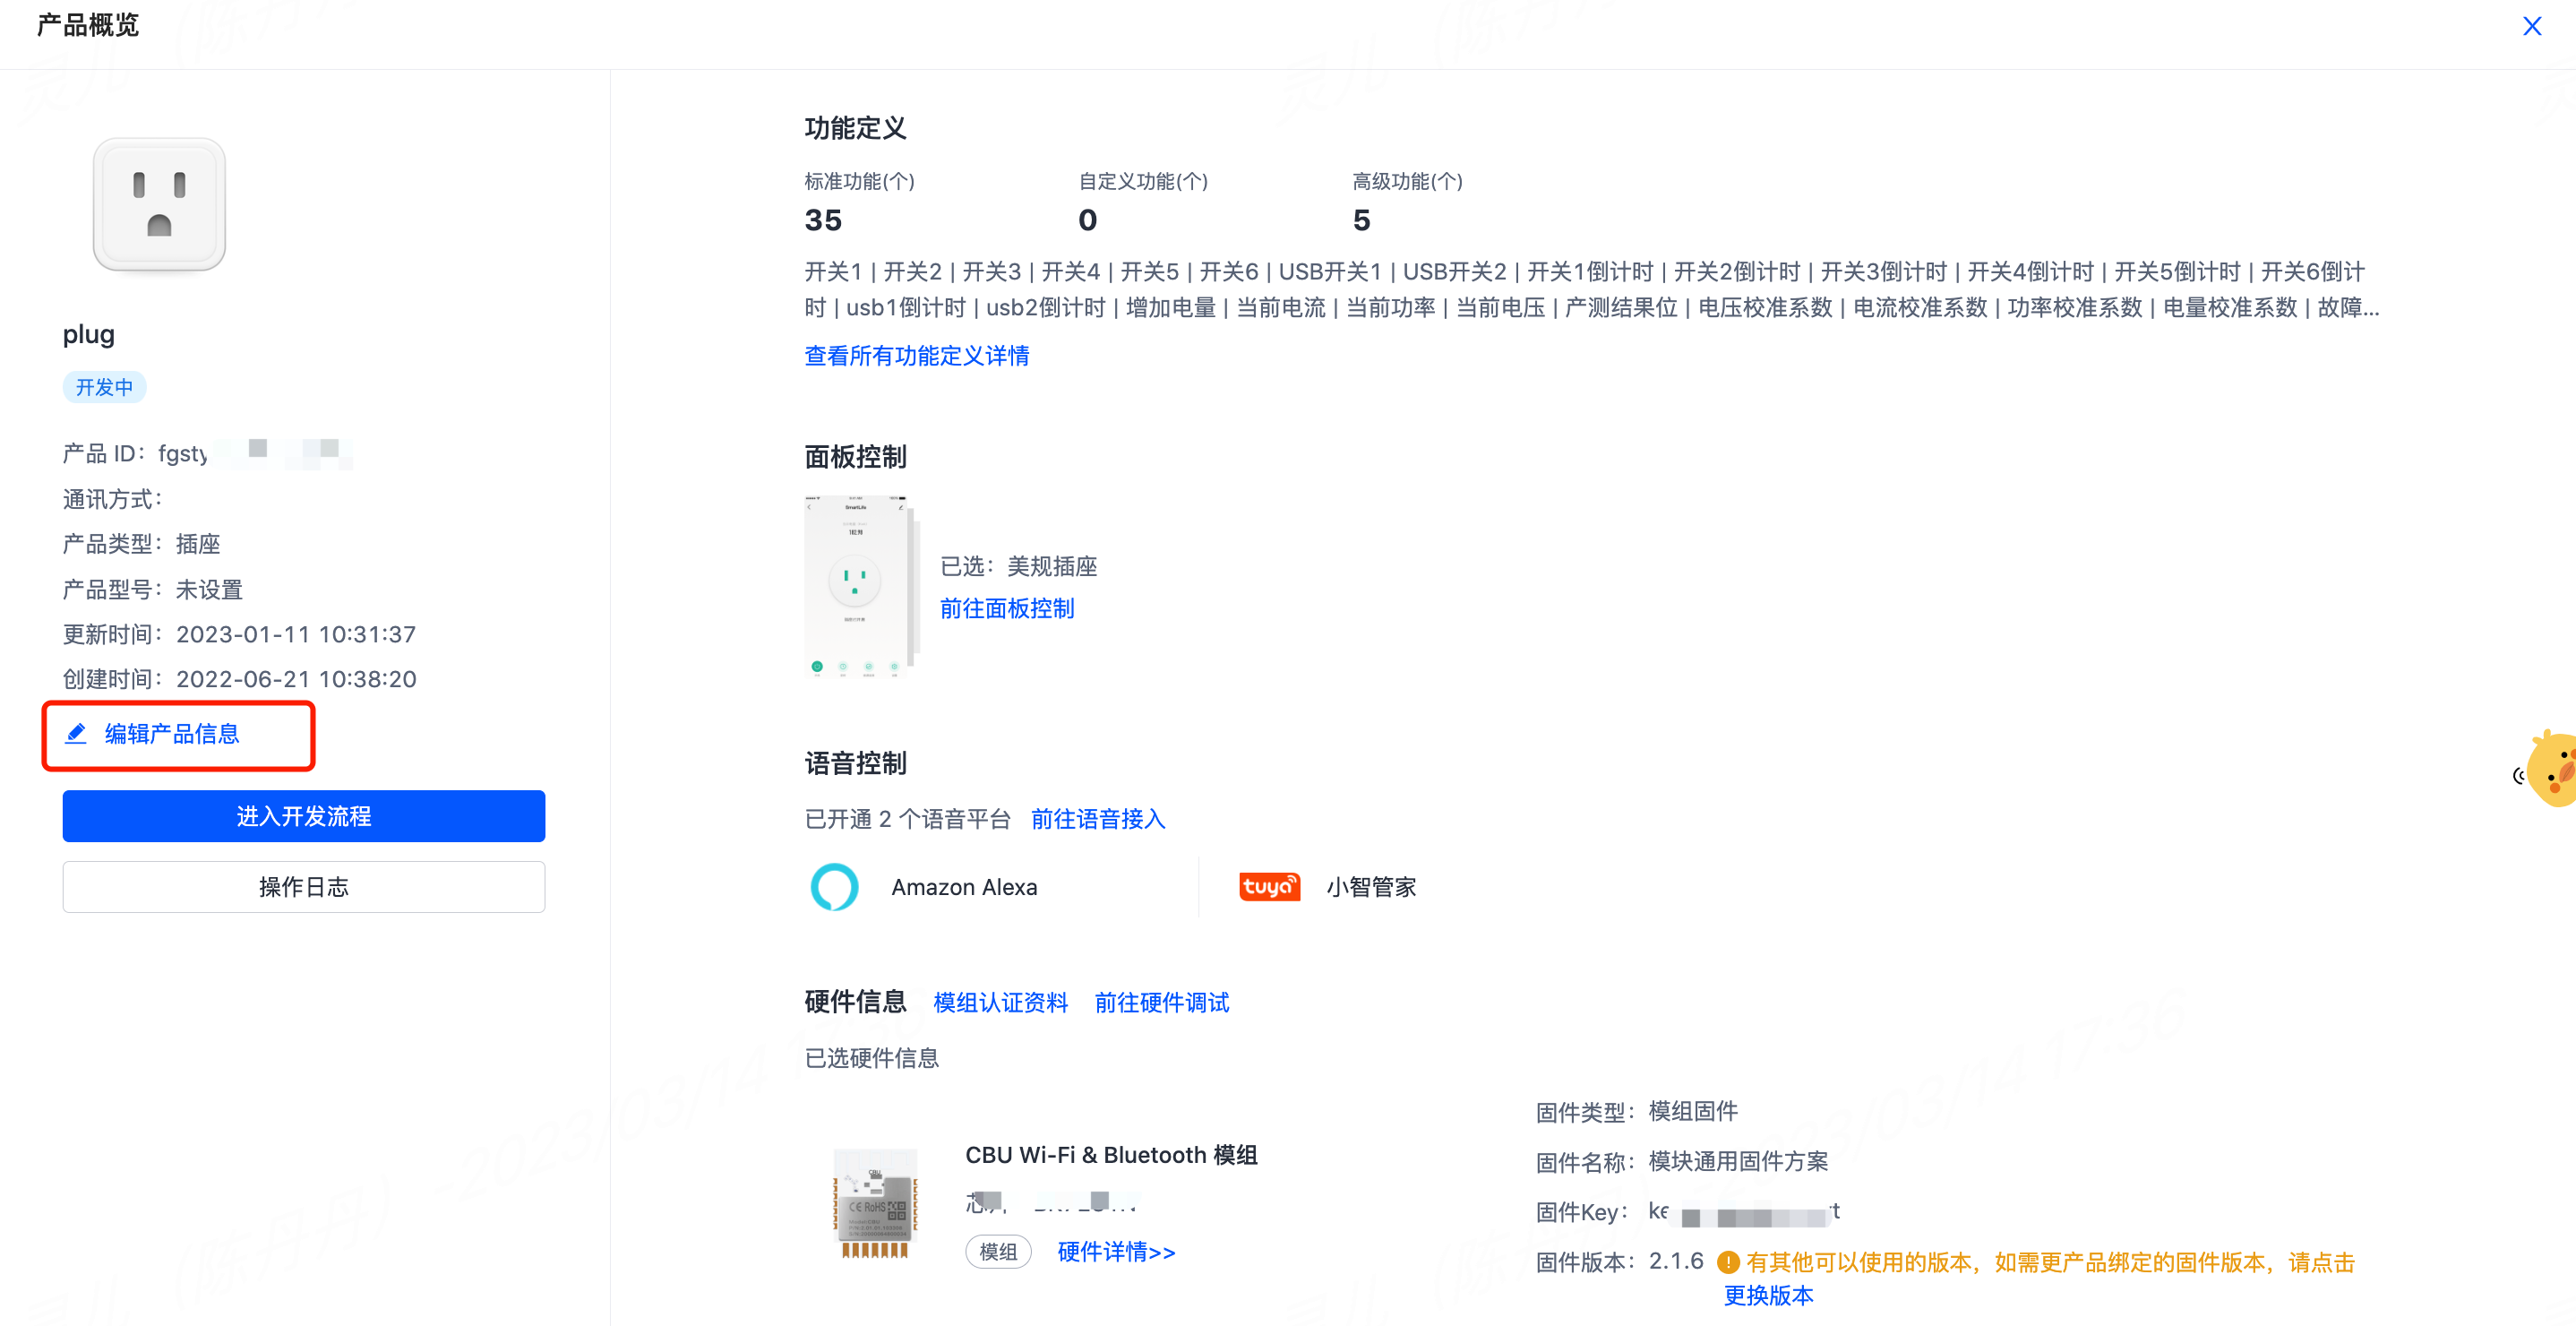Click 更换版本 to change firmware version
Screen dimensions: 2576x1326
point(1768,1296)
